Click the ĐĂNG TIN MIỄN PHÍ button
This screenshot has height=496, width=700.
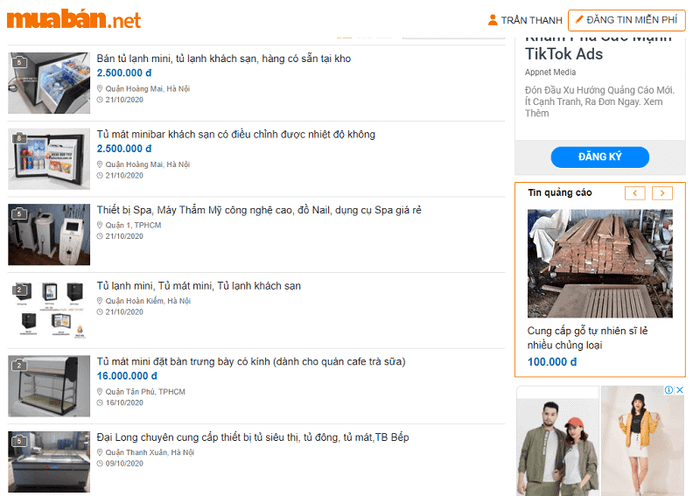click(x=626, y=21)
